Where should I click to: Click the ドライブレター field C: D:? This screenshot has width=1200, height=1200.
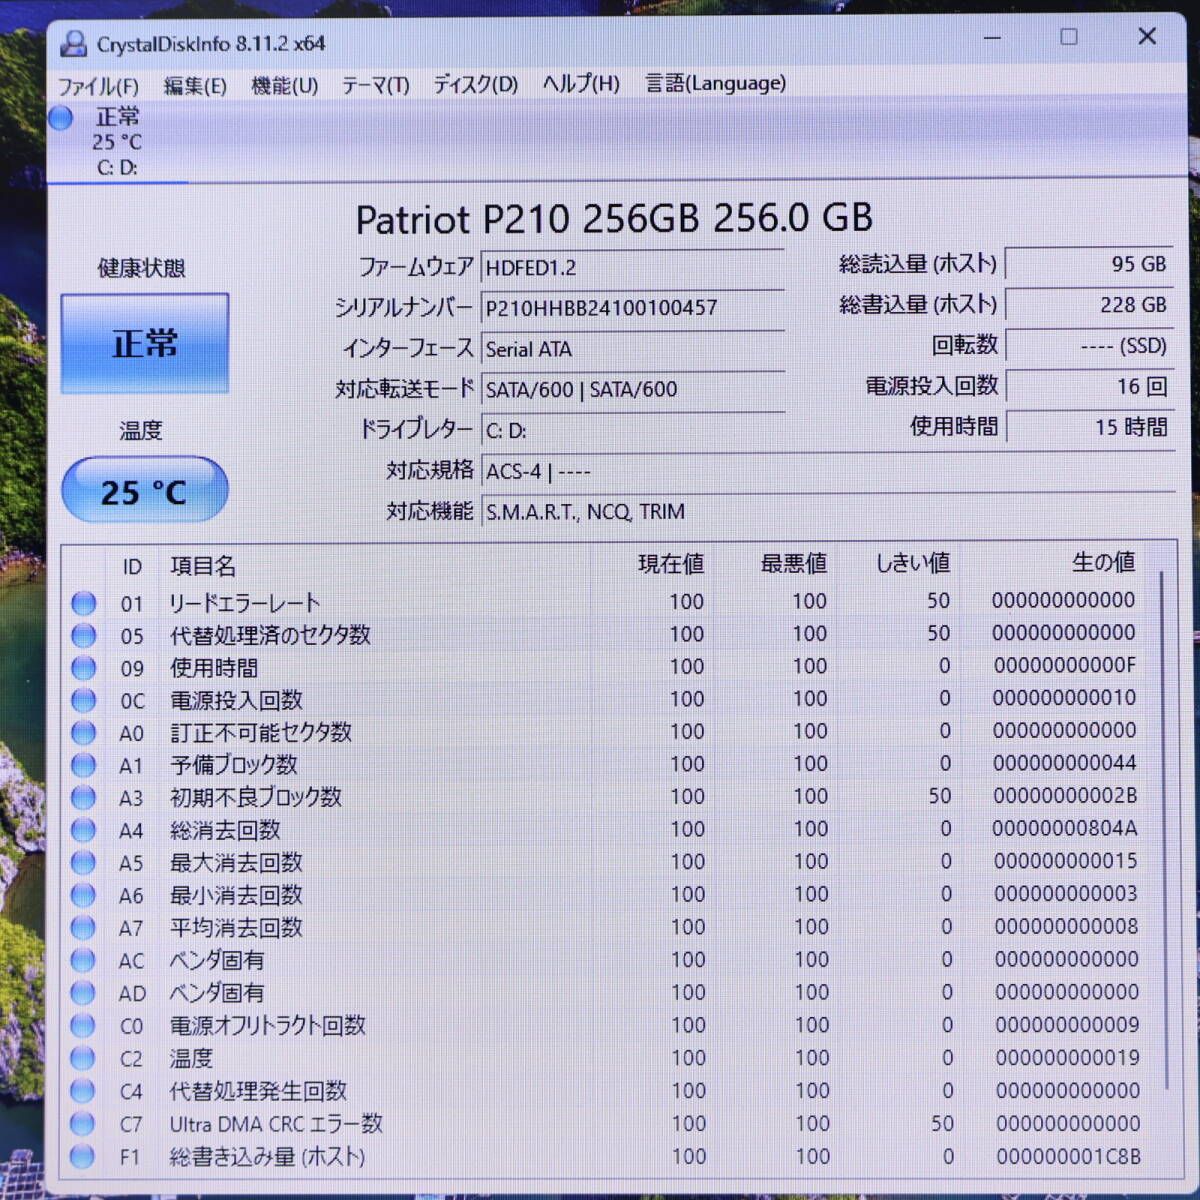coord(632,430)
